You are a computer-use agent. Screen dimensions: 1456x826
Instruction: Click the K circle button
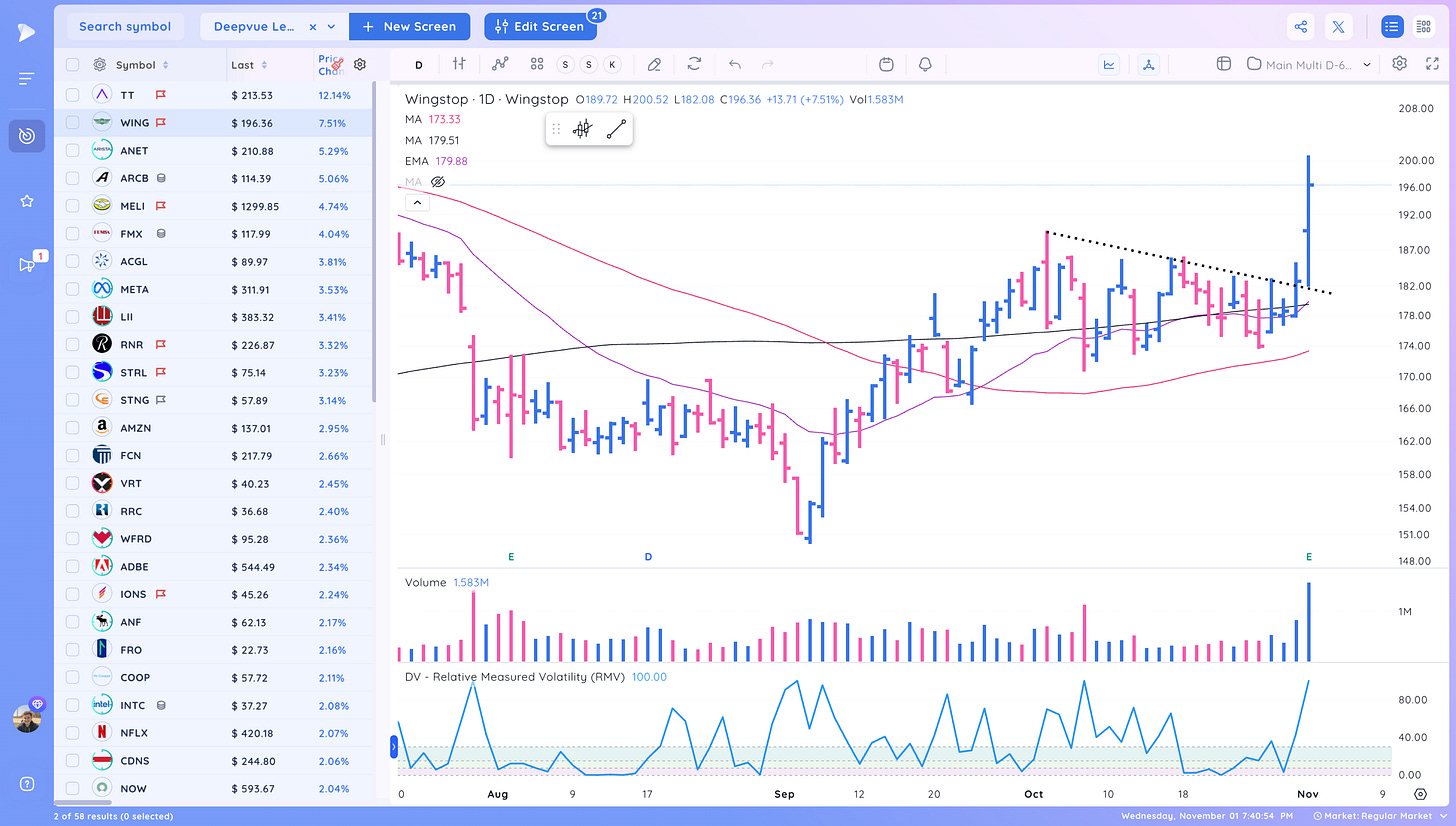pos(612,64)
